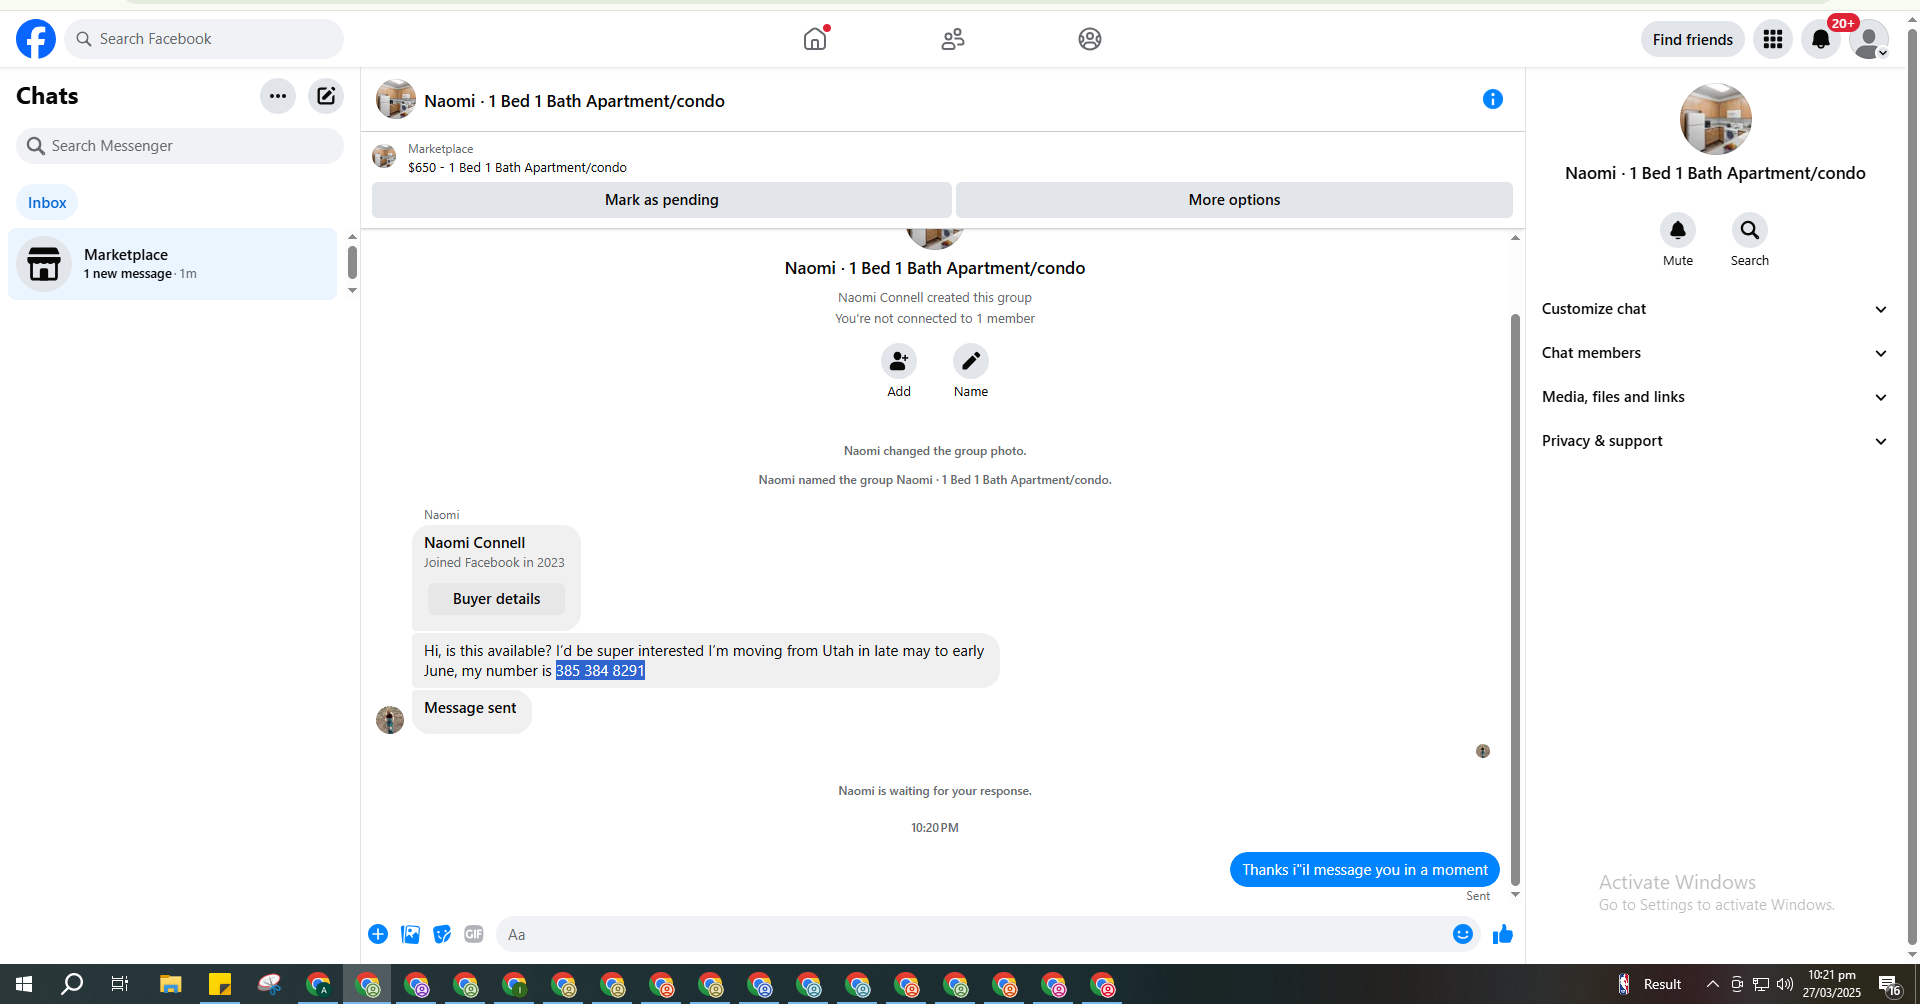Click the Add member icon
1920x1004 pixels.
point(899,361)
